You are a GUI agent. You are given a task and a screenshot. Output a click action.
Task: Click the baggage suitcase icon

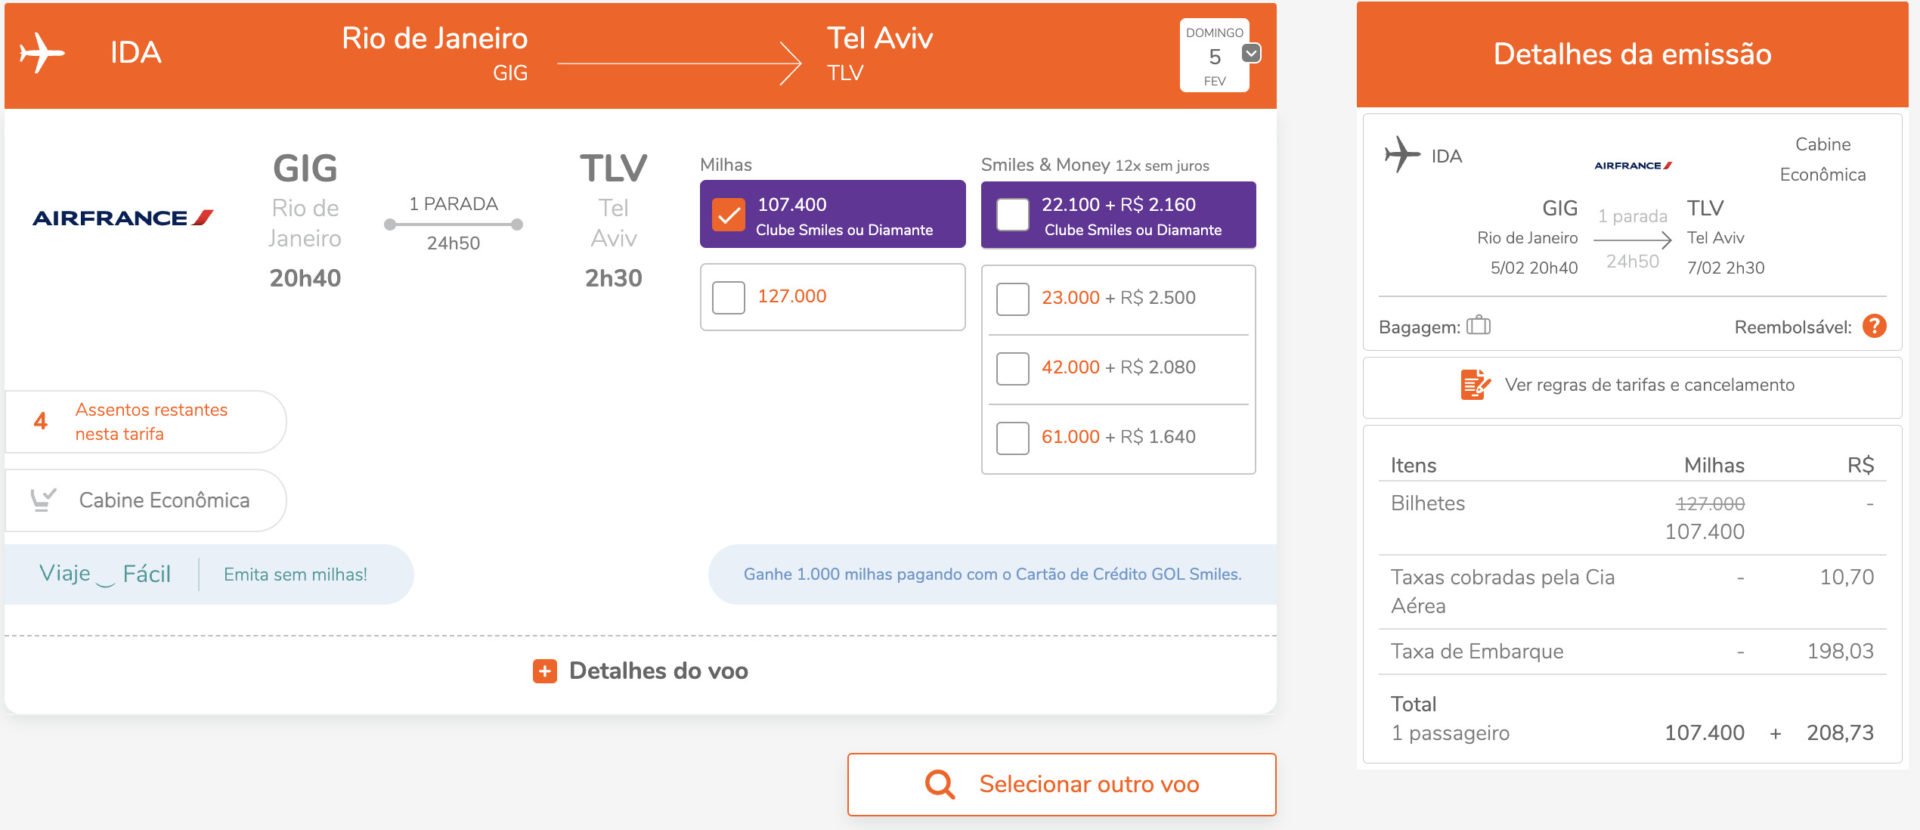[x=1478, y=325]
